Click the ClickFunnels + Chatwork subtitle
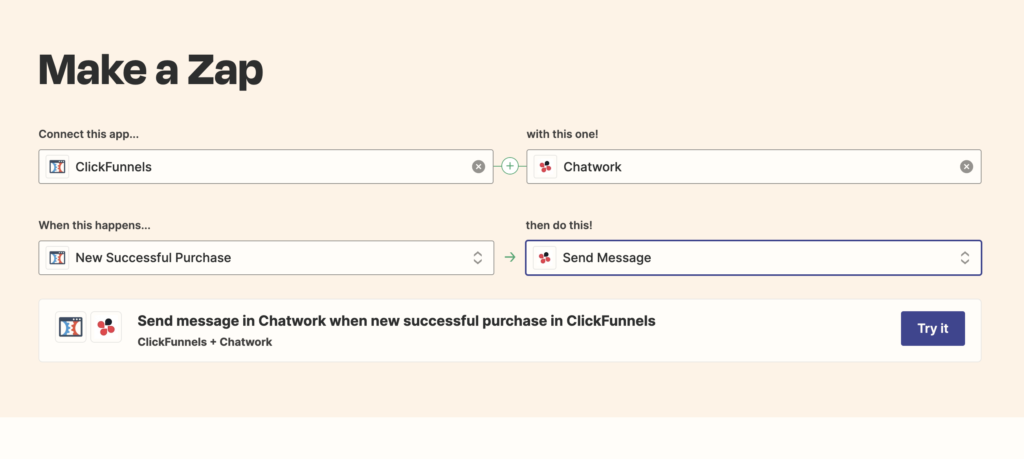Viewport: 1024px width, 459px height. [205, 341]
